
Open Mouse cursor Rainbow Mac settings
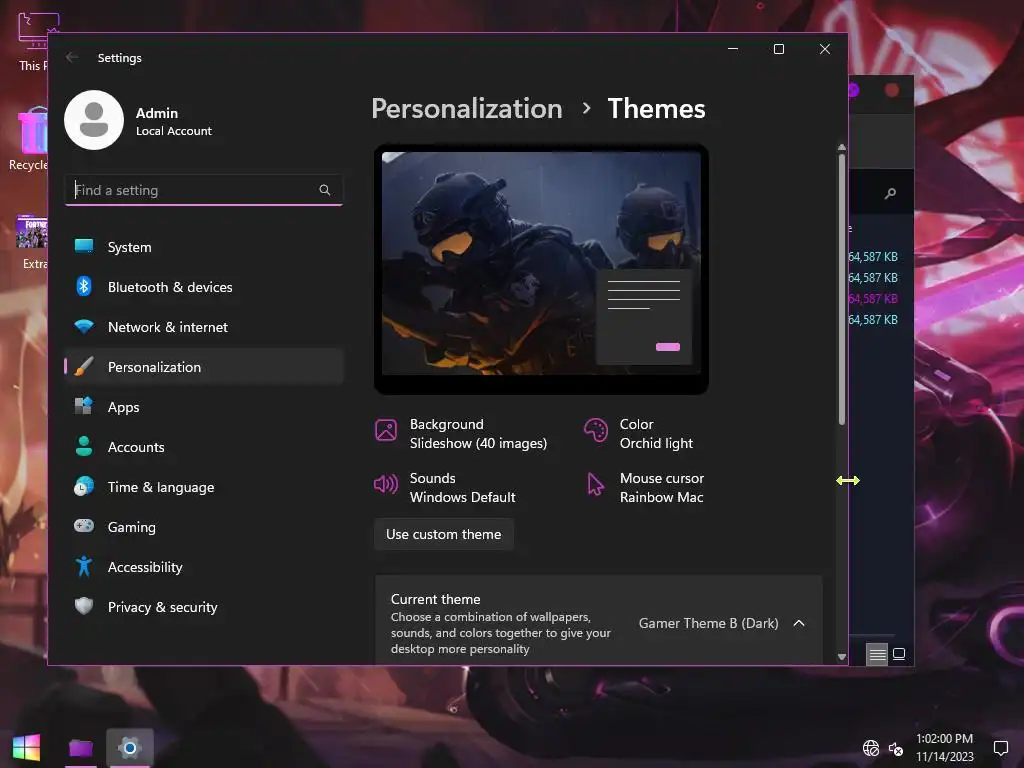[x=645, y=488]
